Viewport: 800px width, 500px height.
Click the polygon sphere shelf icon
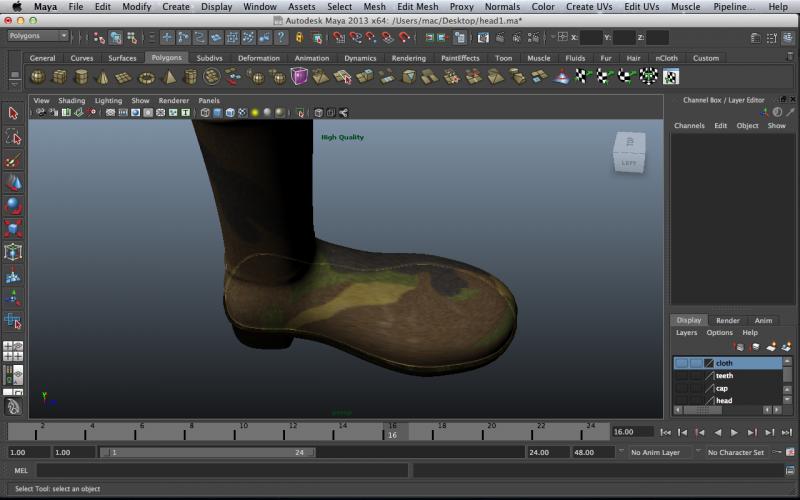point(37,77)
